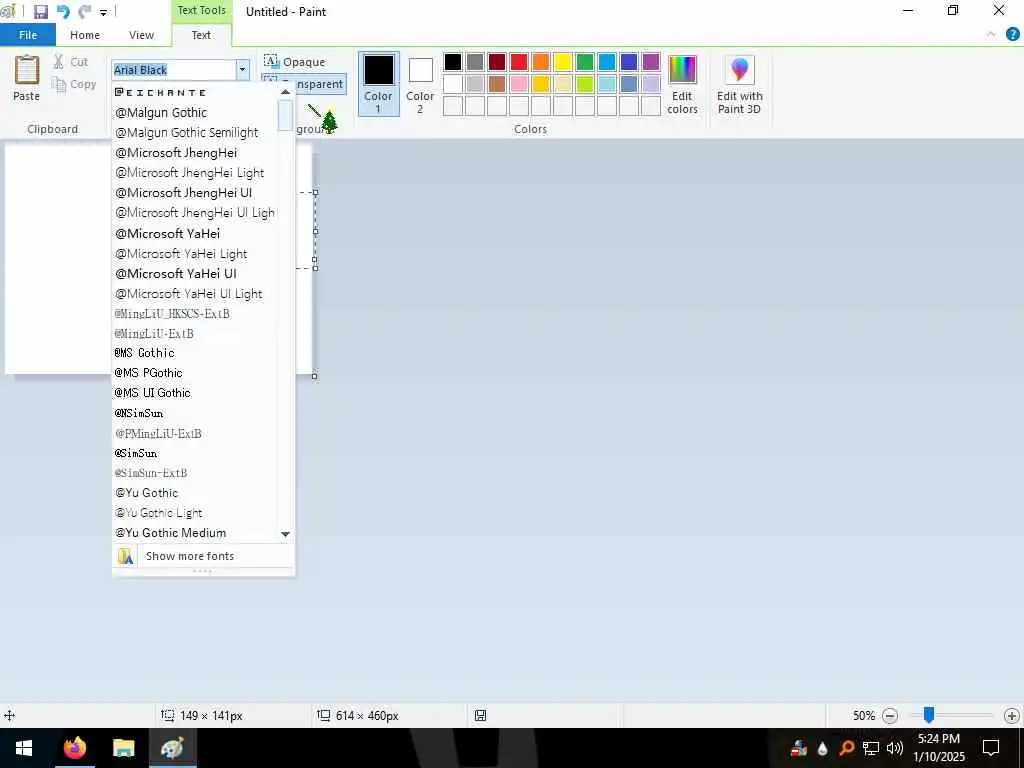Choose the @MS PGothic font
This screenshot has width=1024, height=768.
click(x=195, y=373)
